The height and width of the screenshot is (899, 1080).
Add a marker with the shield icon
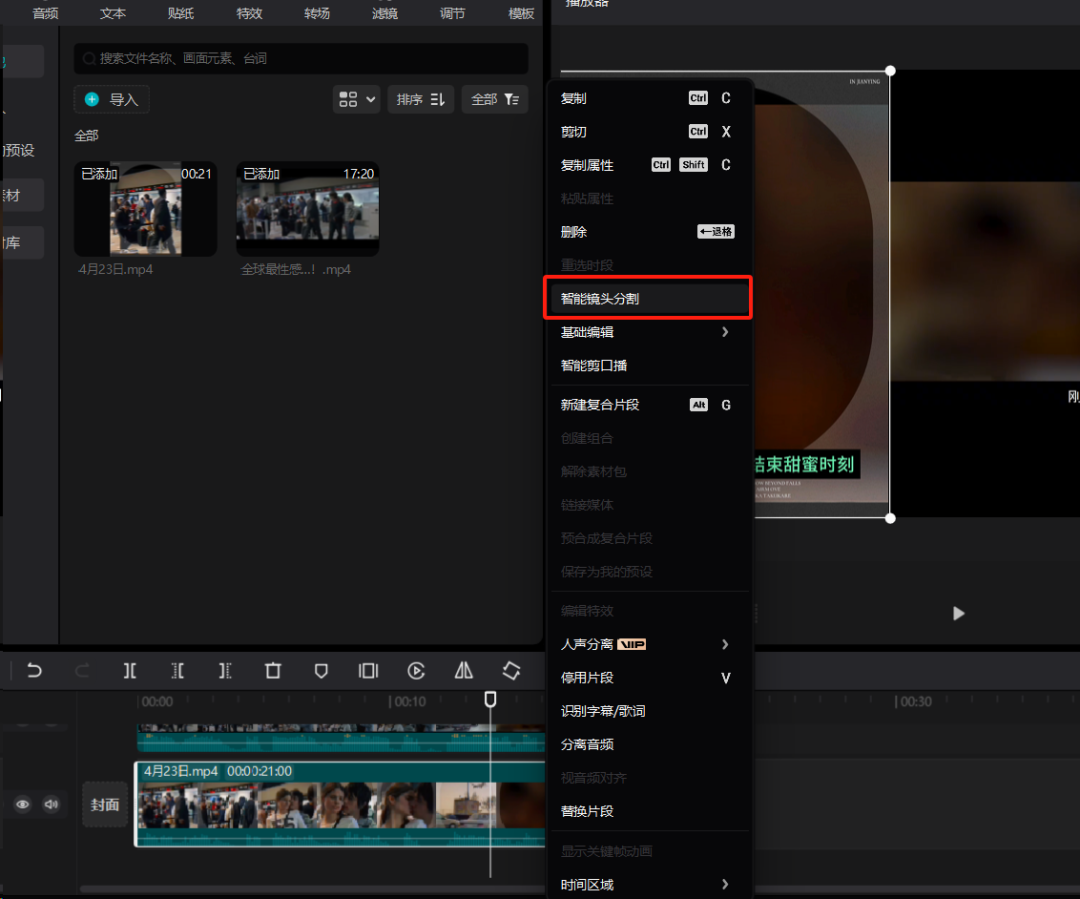click(321, 671)
